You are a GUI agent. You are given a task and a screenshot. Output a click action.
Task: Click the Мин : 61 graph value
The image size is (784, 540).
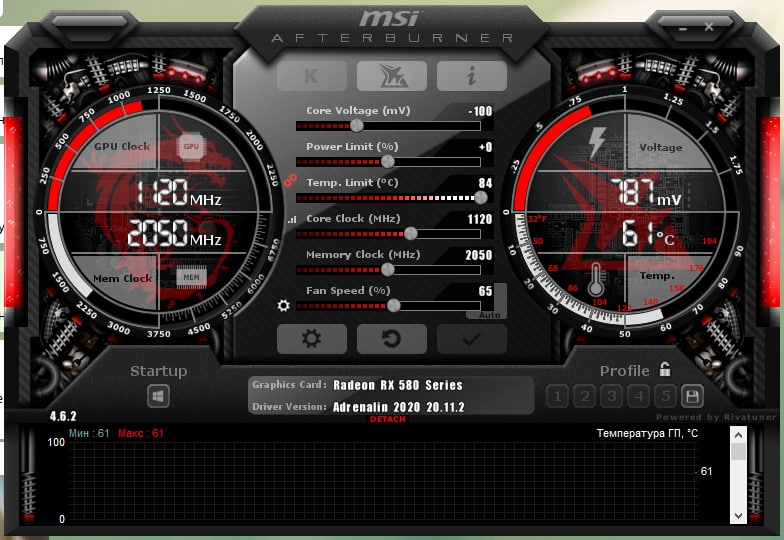pos(89,433)
